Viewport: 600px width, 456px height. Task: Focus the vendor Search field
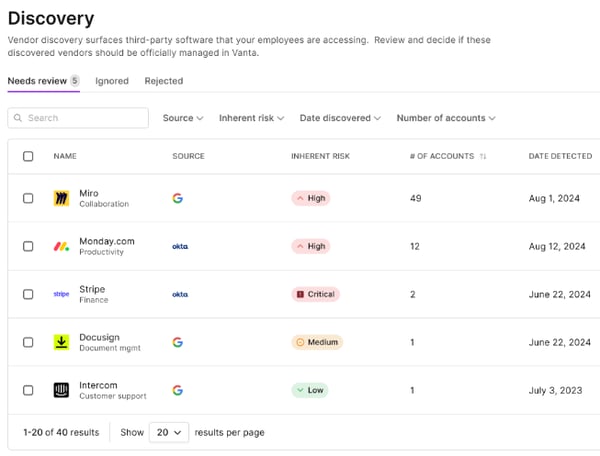coord(78,118)
